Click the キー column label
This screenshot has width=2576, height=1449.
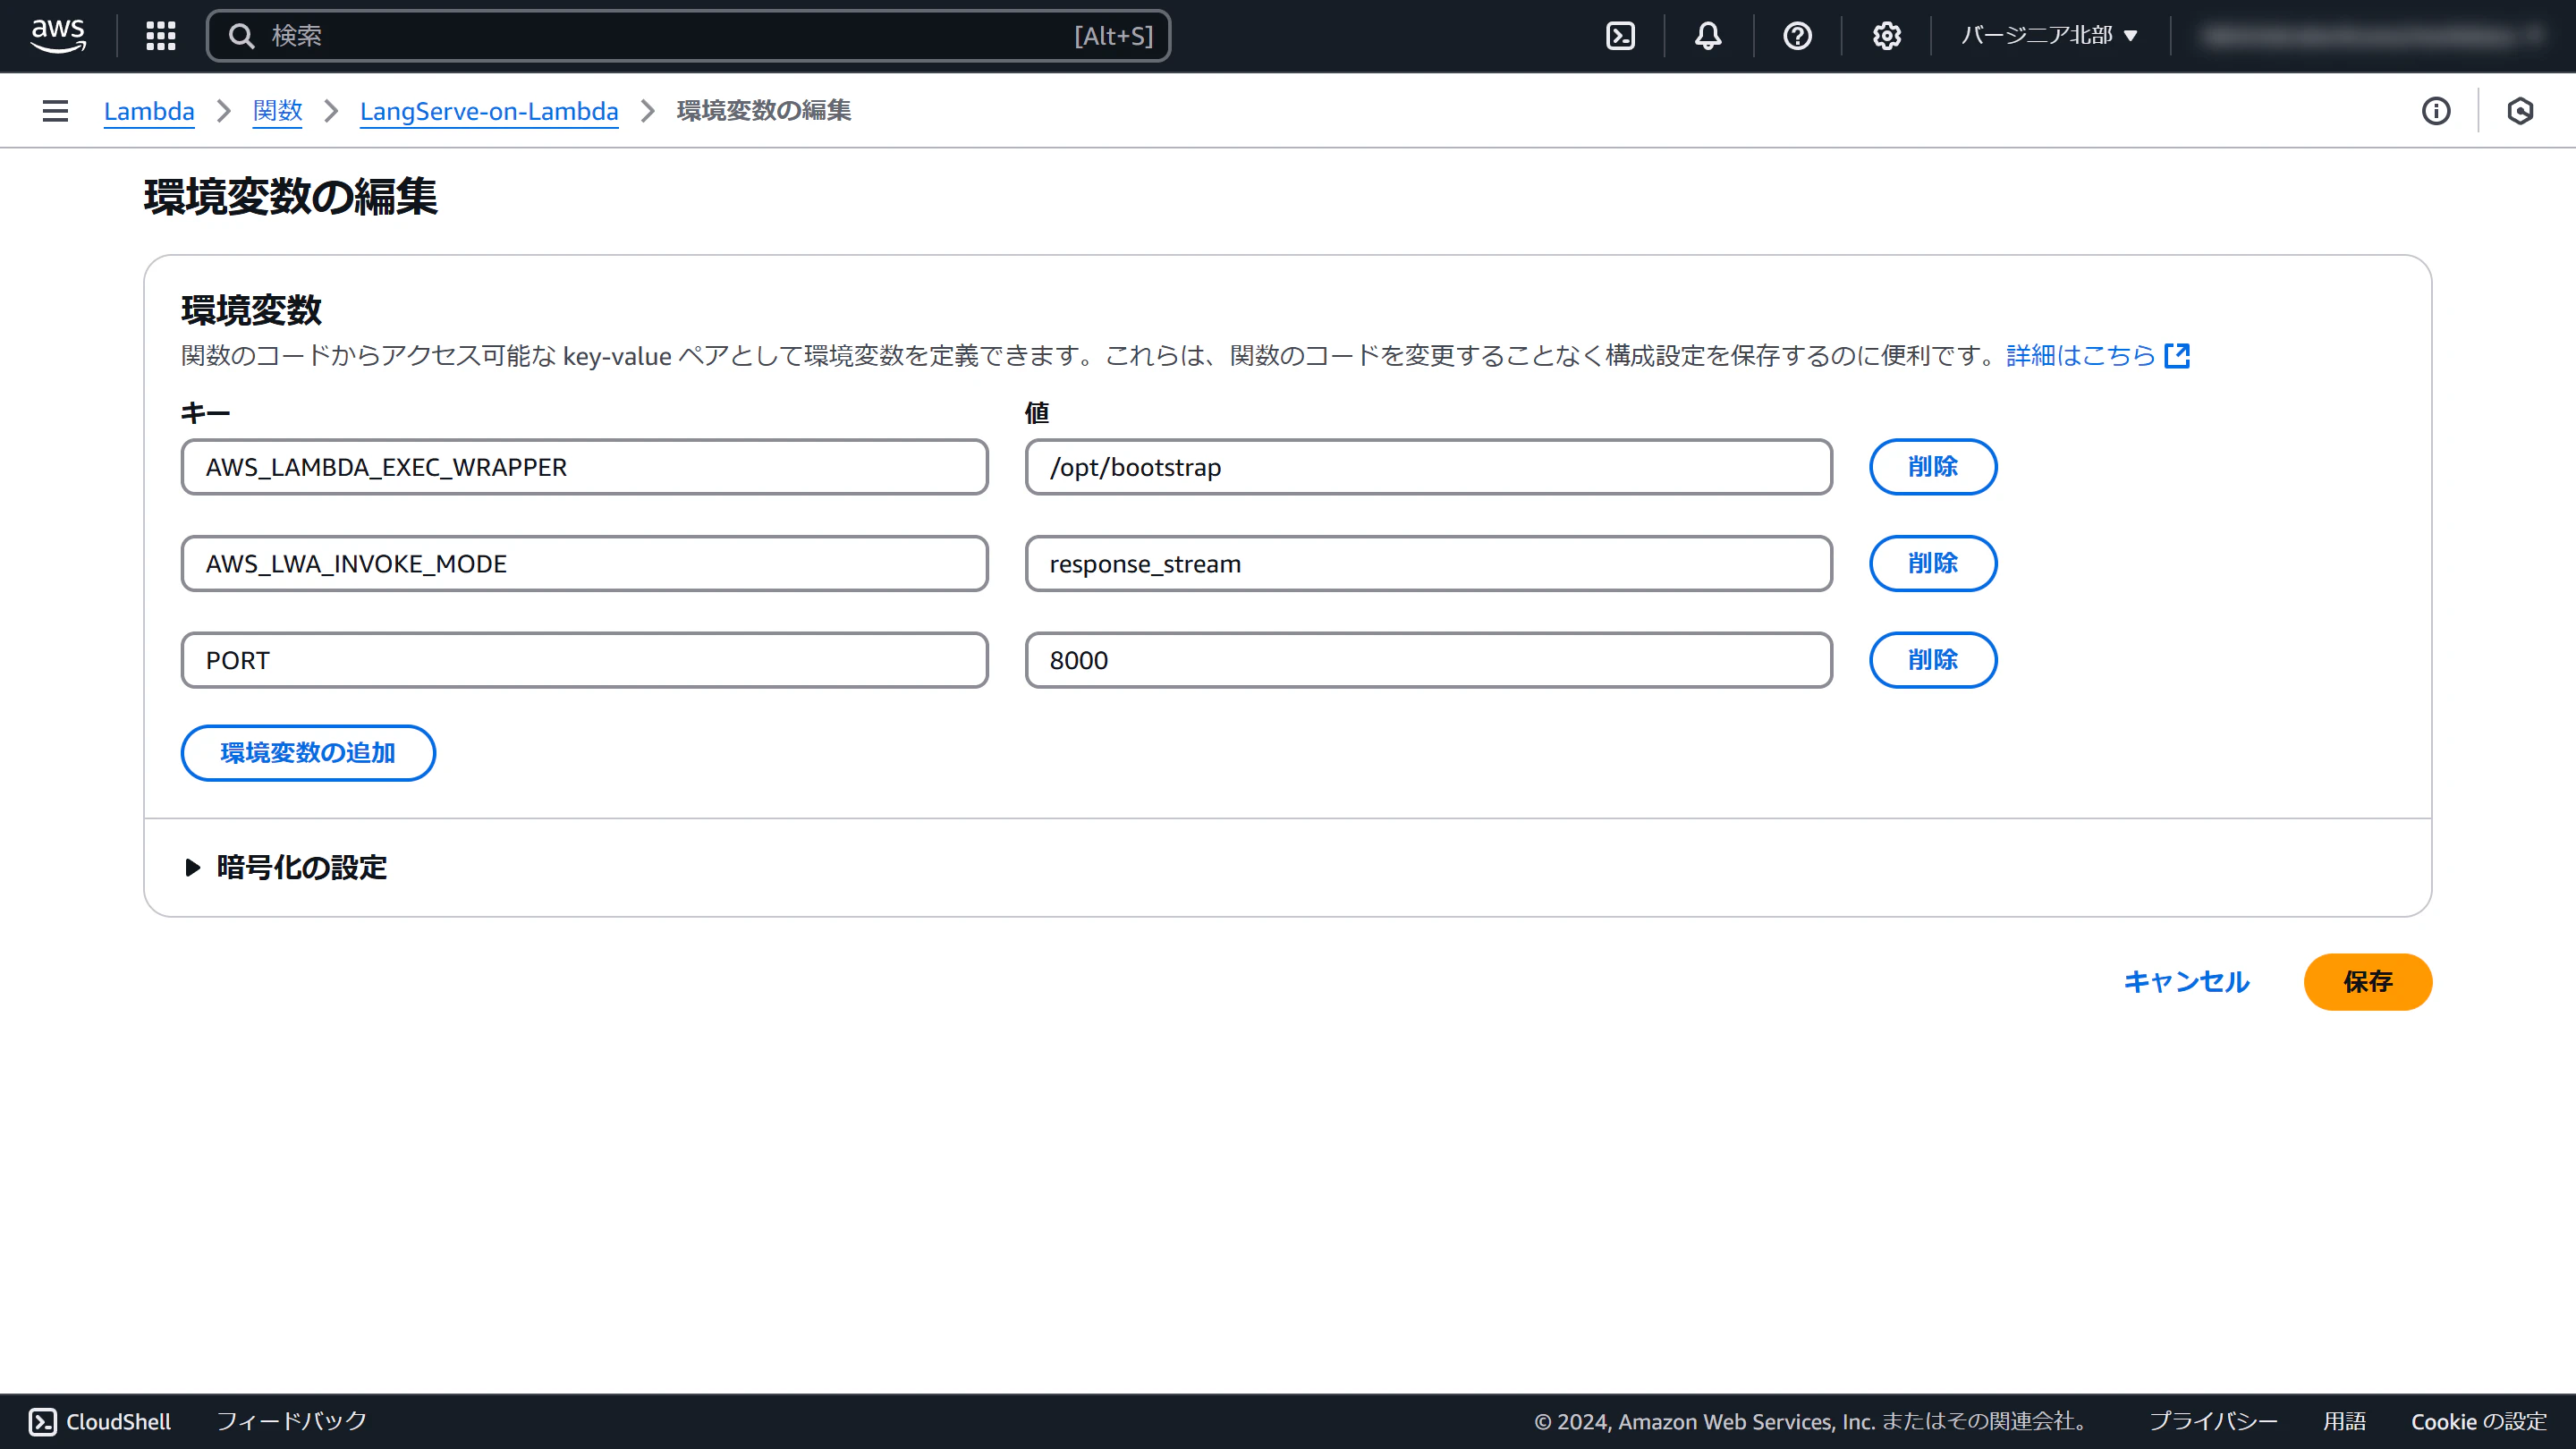tap(205, 413)
